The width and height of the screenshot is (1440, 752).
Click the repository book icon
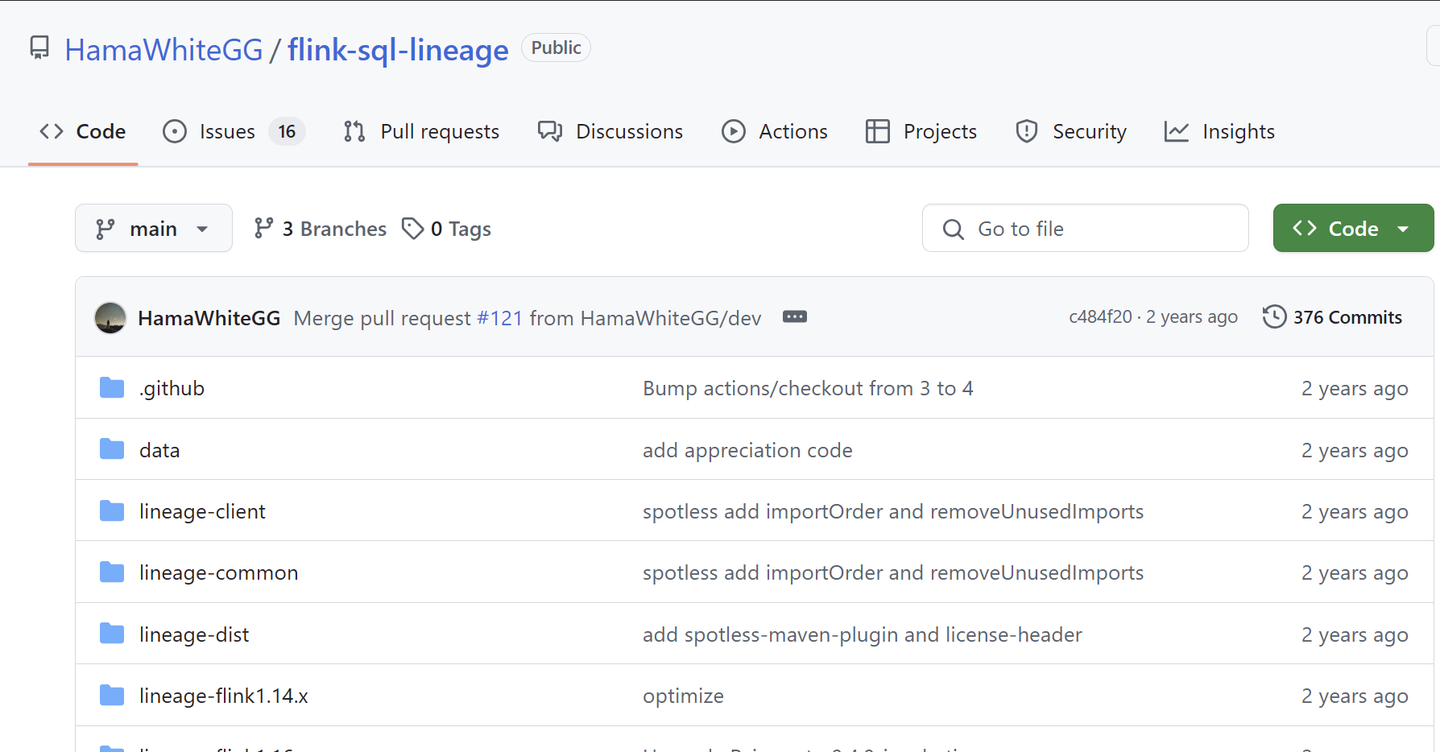[39, 48]
